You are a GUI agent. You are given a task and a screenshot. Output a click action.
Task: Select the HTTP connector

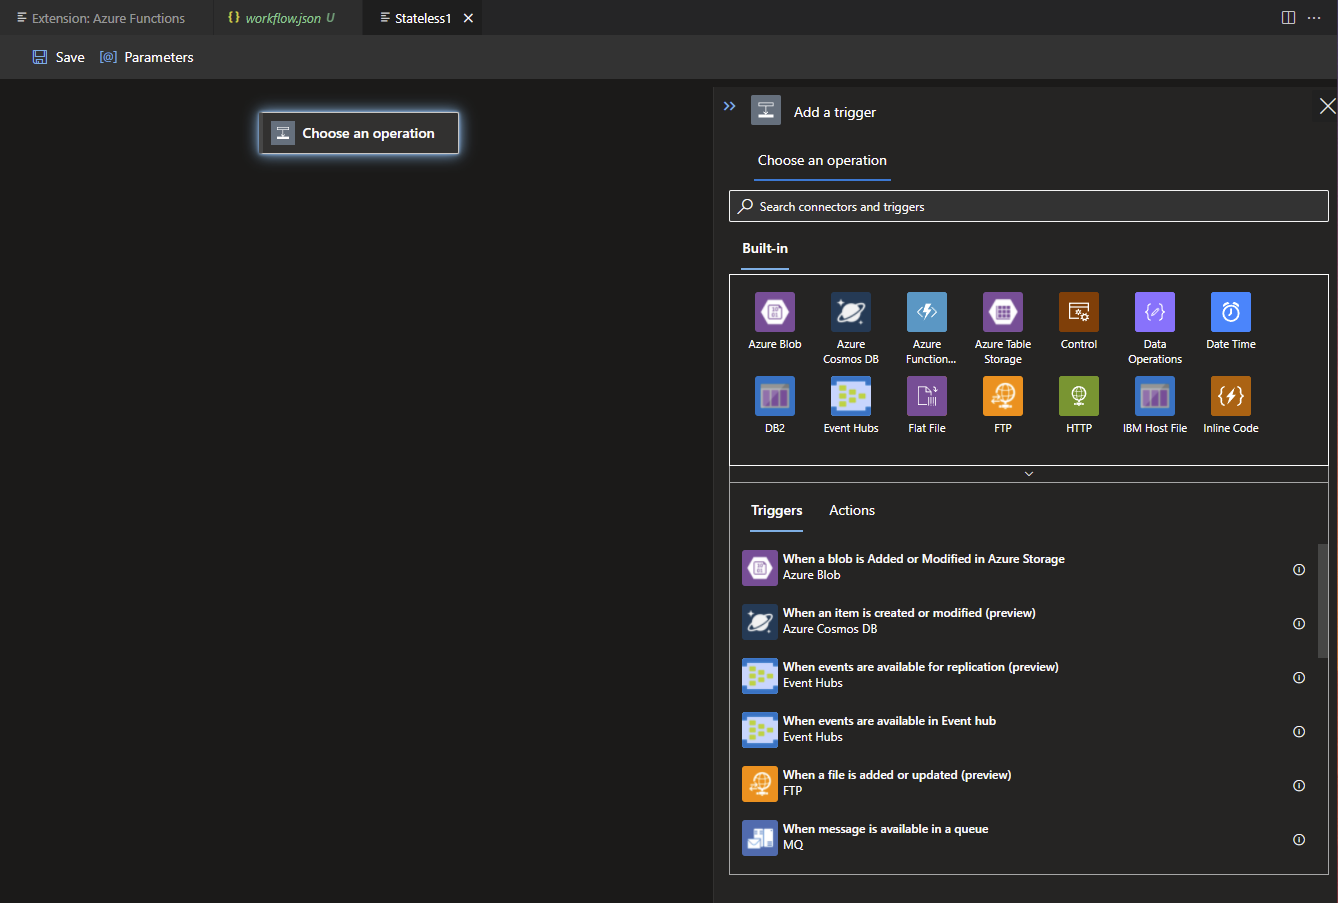[1079, 396]
